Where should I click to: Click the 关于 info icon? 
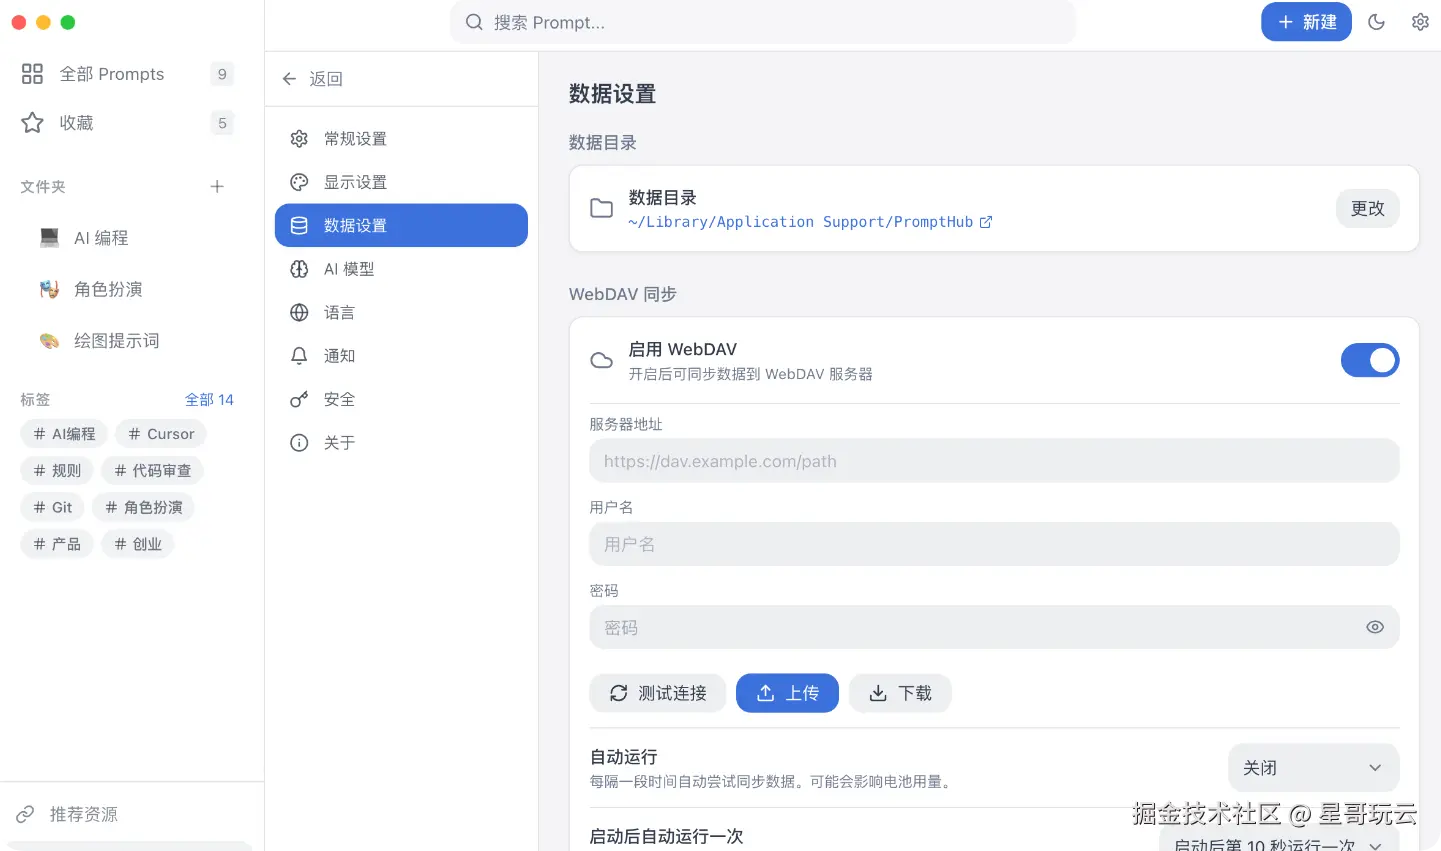299,443
